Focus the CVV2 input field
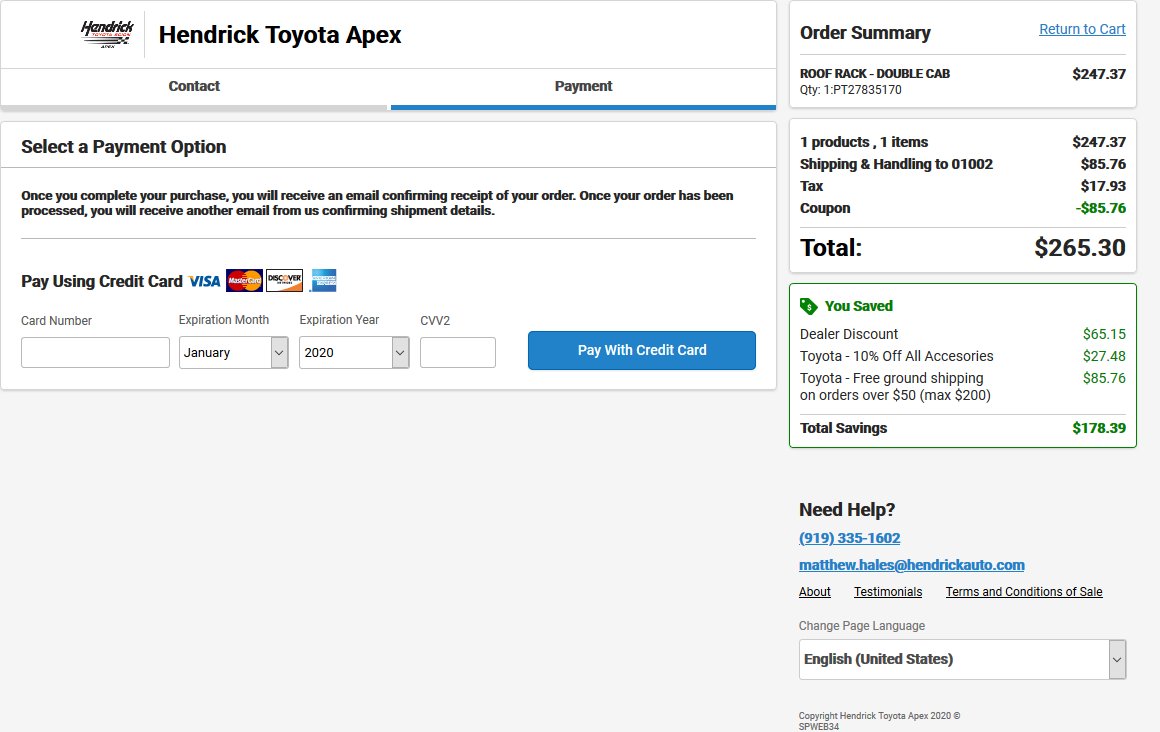Viewport: 1160px width, 732px height. 458,352
